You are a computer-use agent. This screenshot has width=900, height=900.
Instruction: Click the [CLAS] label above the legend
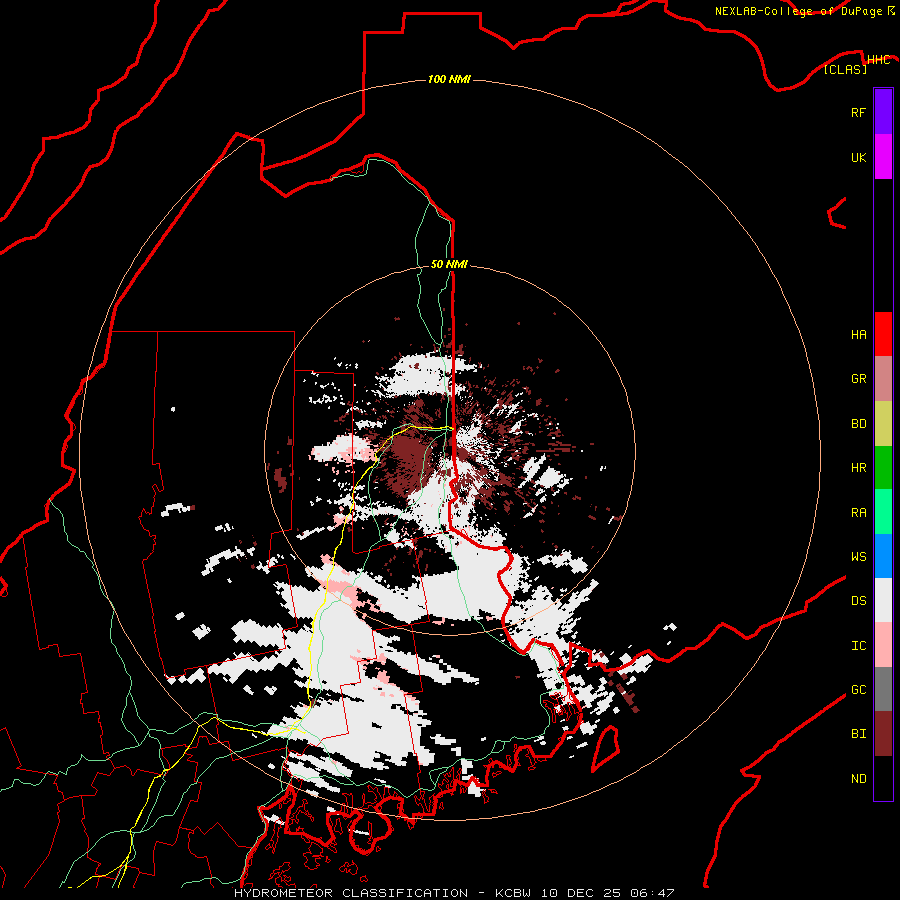(x=845, y=70)
